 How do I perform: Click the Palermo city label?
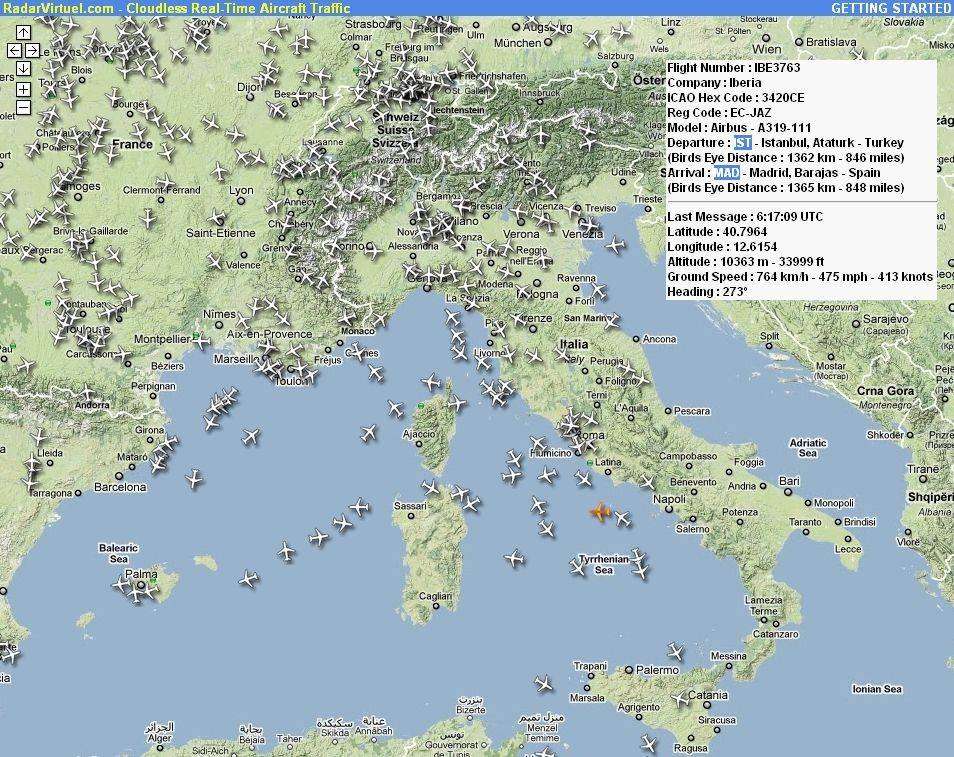[x=657, y=670]
